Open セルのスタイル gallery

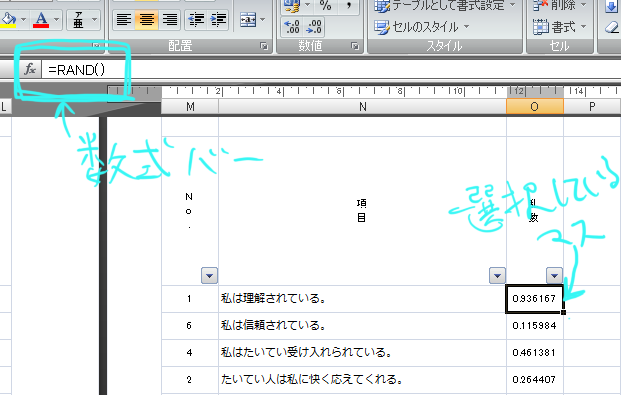click(421, 27)
